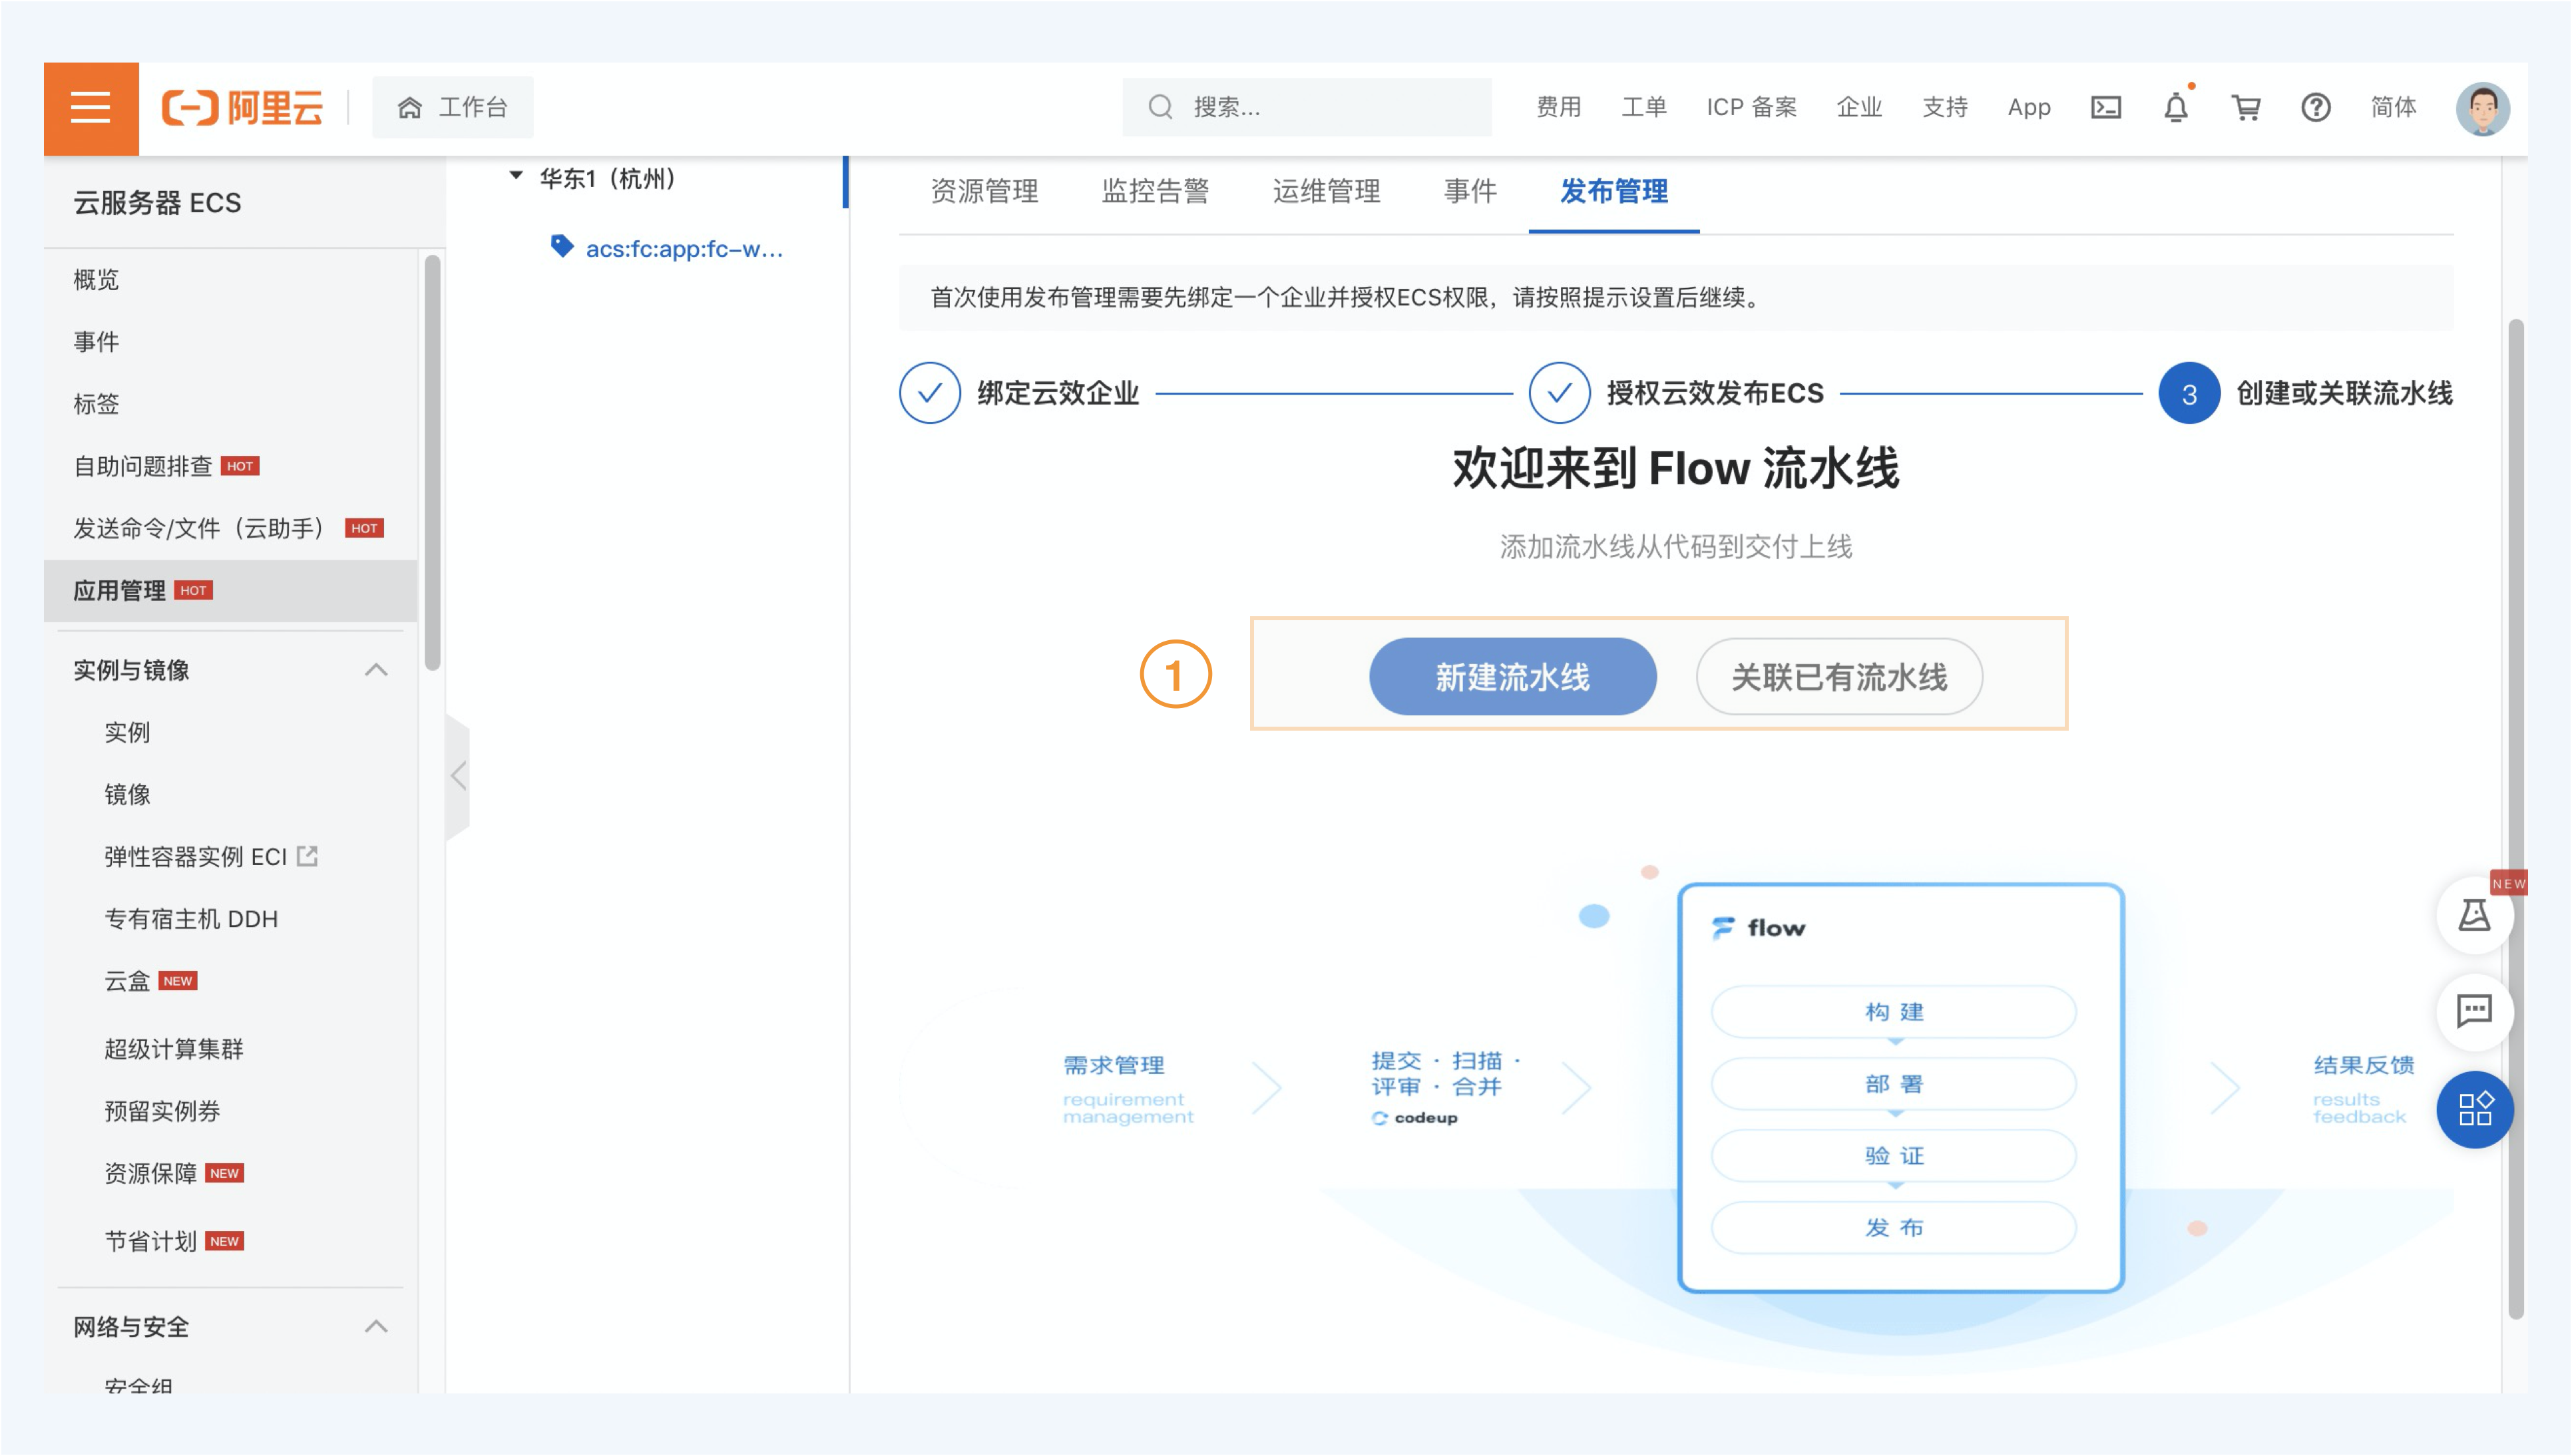Screen dimensions: 2572x1456
Task: Click the external link icon beside ECI
Action: click(x=308, y=856)
